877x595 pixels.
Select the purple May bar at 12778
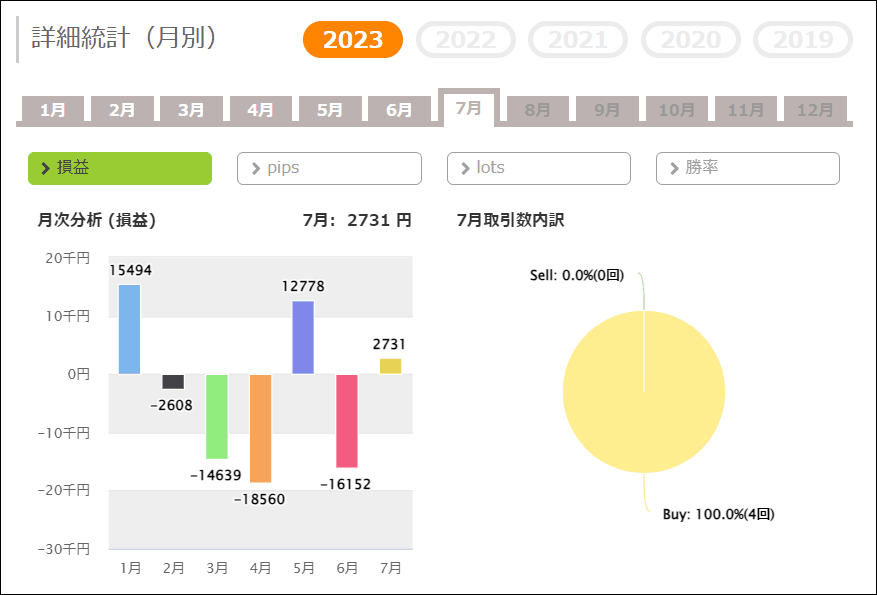pyautogui.click(x=303, y=337)
